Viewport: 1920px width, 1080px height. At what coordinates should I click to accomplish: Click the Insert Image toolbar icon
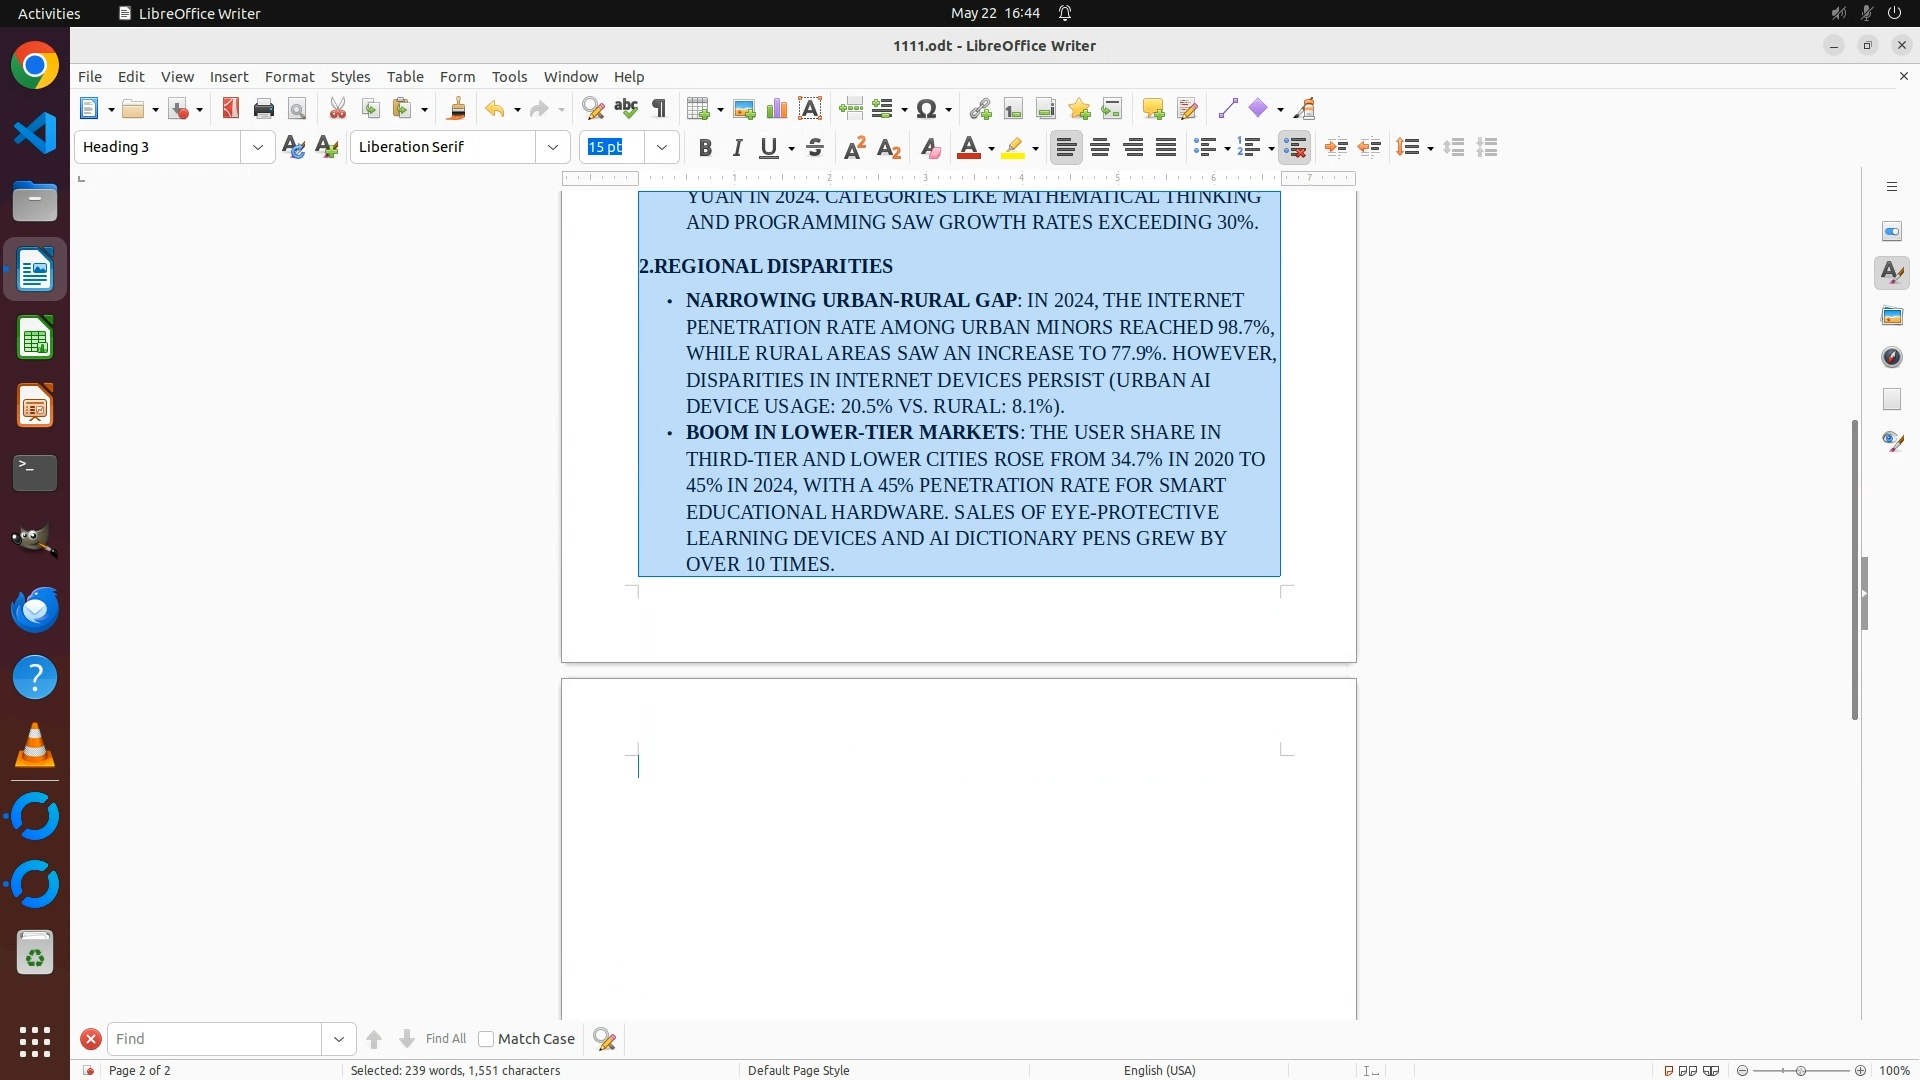(x=744, y=109)
